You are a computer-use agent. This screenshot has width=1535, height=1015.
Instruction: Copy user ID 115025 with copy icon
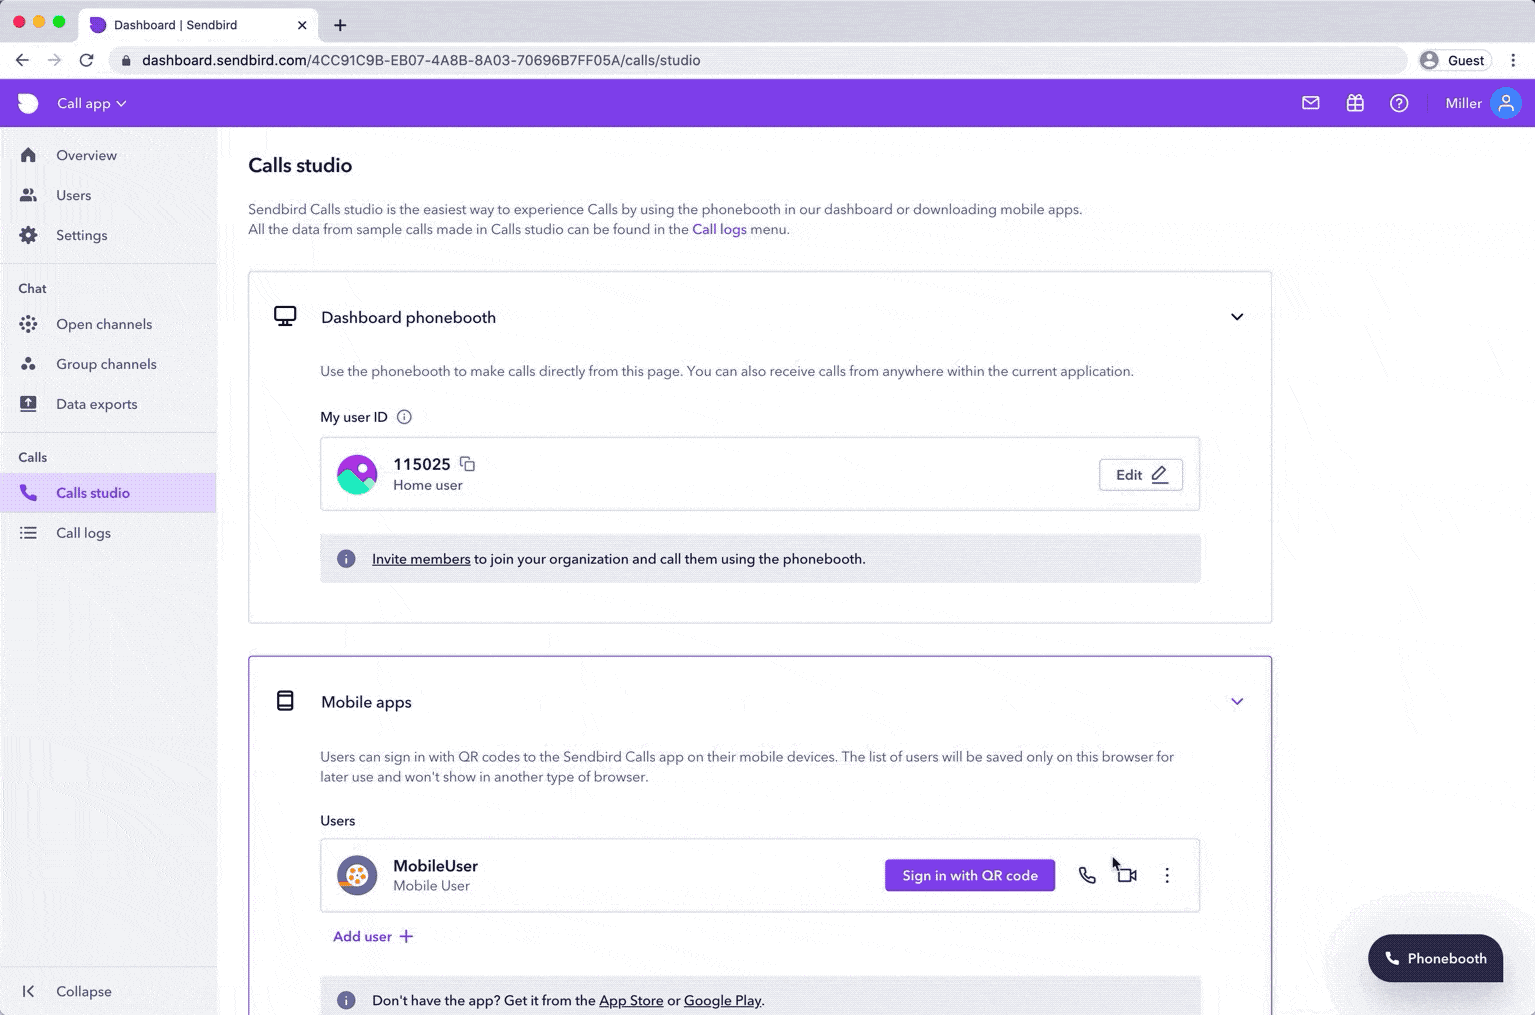click(x=467, y=464)
